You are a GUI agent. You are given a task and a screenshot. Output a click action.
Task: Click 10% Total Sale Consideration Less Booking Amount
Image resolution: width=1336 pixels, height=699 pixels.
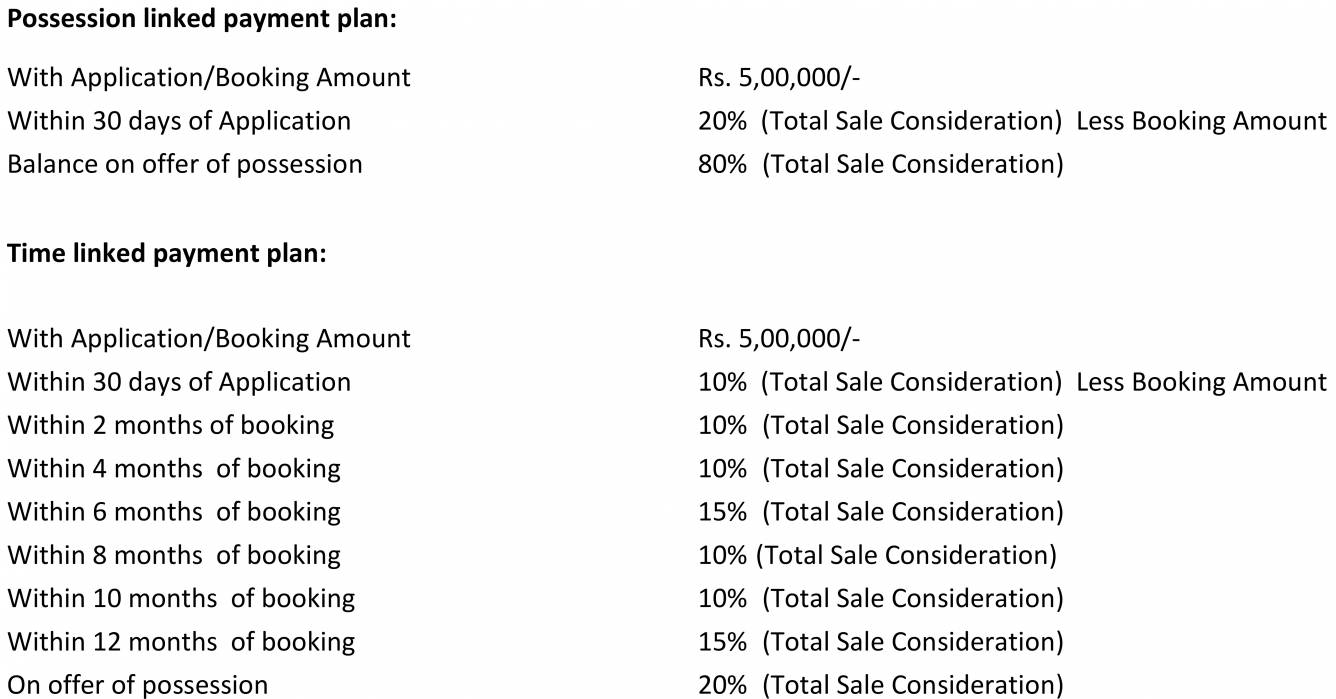(x=1012, y=382)
